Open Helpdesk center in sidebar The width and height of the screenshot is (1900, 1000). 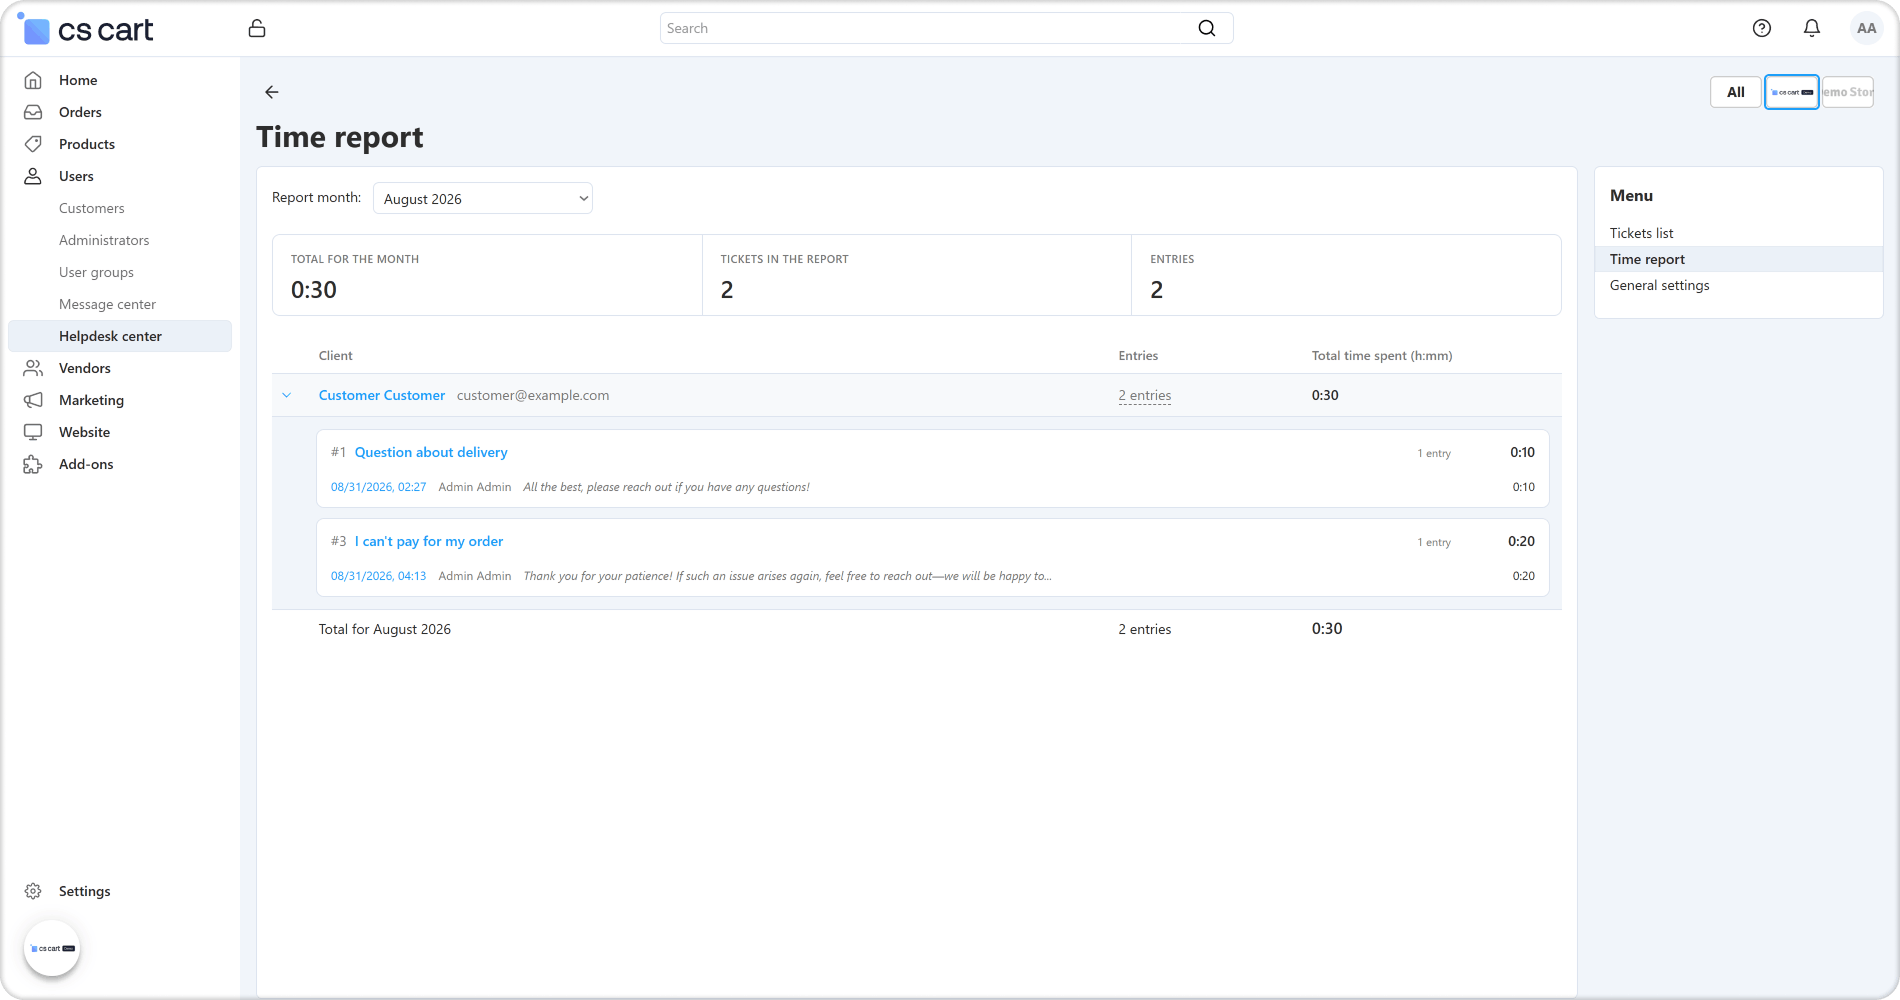coord(120,336)
